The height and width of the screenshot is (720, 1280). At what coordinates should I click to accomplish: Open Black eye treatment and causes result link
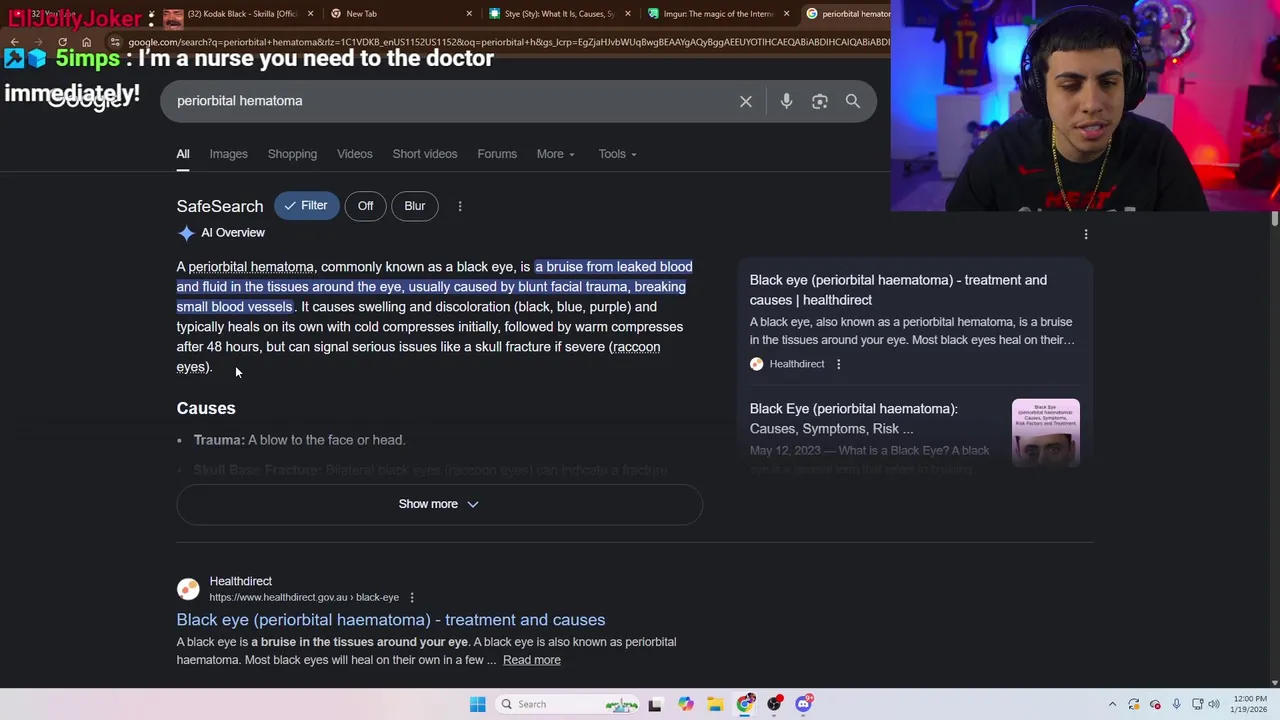coord(391,620)
